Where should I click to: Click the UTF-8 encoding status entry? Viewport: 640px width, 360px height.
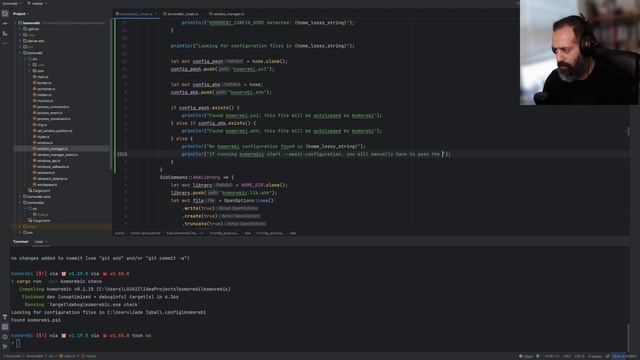[x=579, y=356]
